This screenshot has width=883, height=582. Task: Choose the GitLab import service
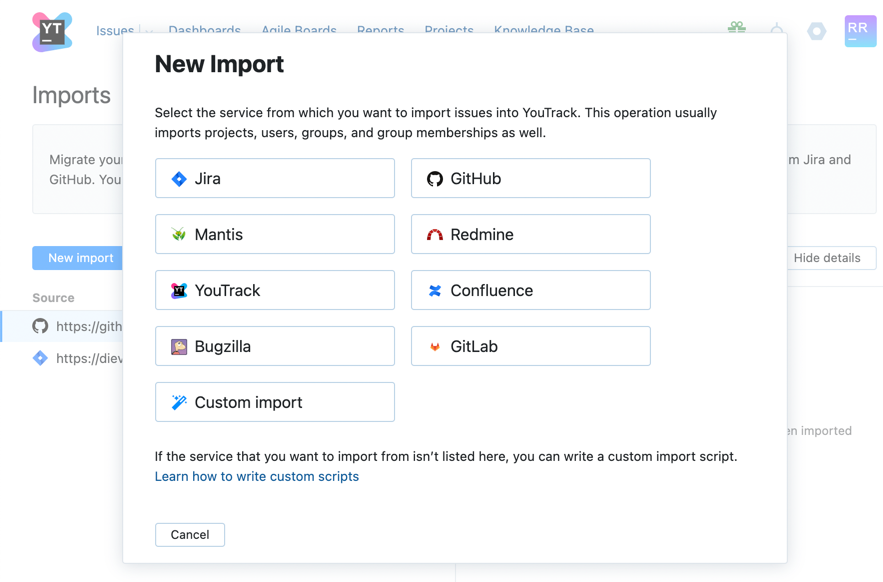(x=530, y=346)
